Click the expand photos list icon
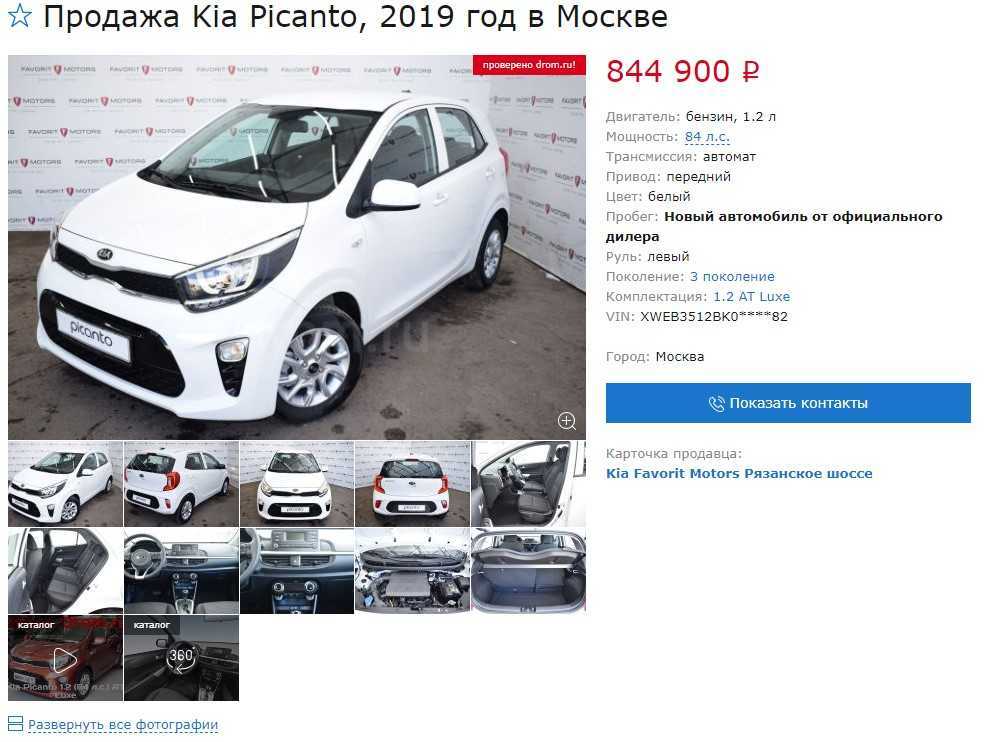989x742 pixels. (x=15, y=724)
